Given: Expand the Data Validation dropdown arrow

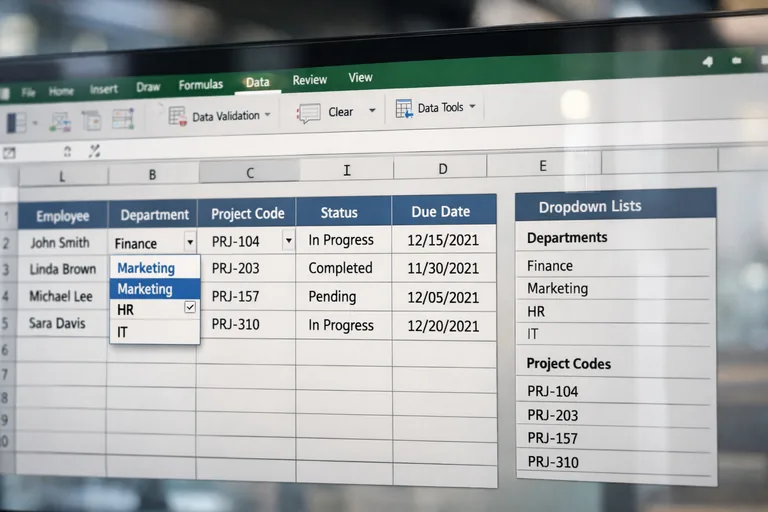Looking at the screenshot, I should point(267,115).
